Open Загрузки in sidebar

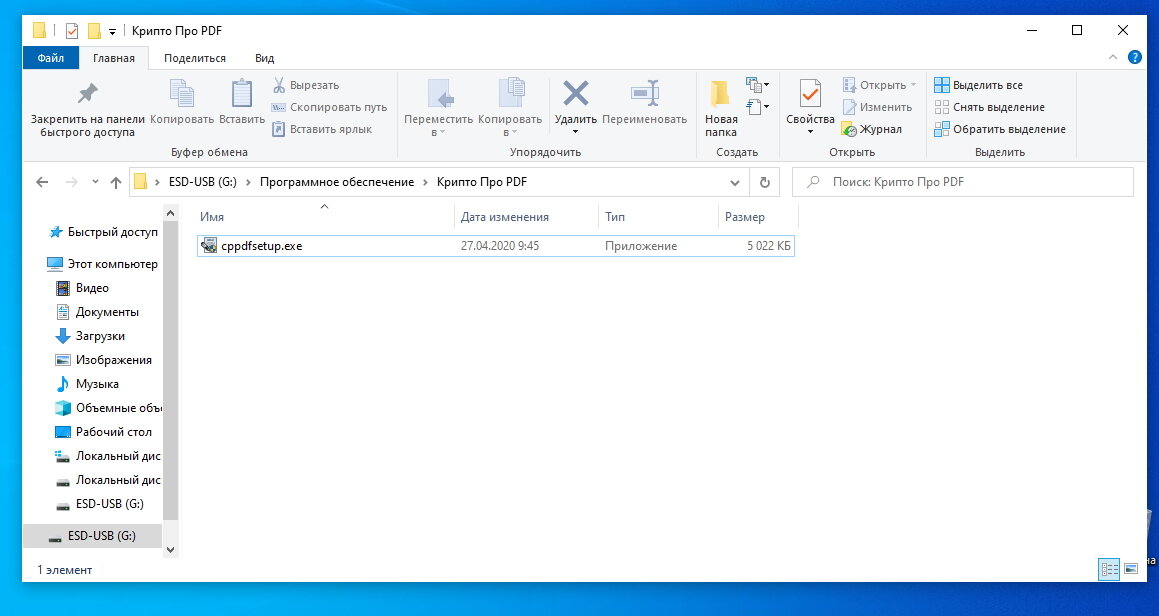[91, 336]
